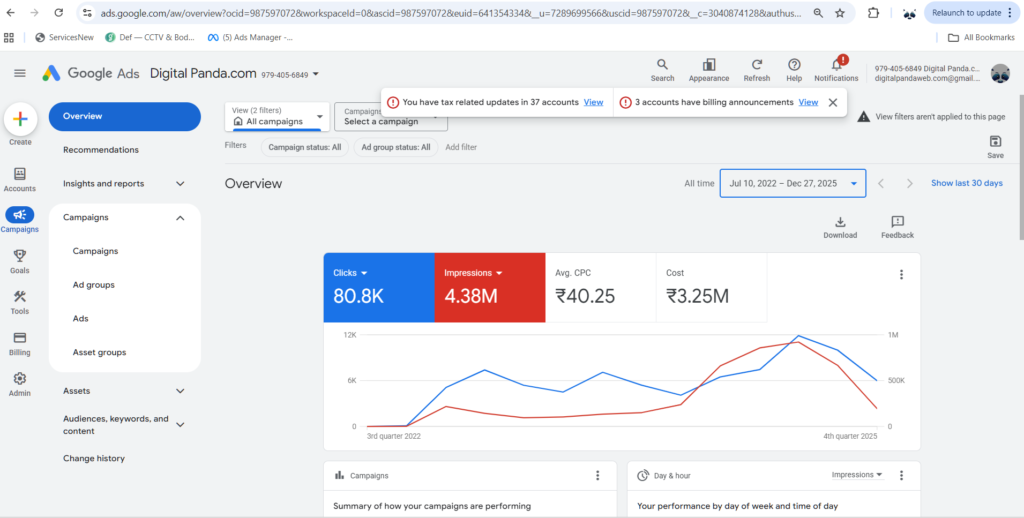
Task: Click Show last 30 days link
Action: coord(966,183)
